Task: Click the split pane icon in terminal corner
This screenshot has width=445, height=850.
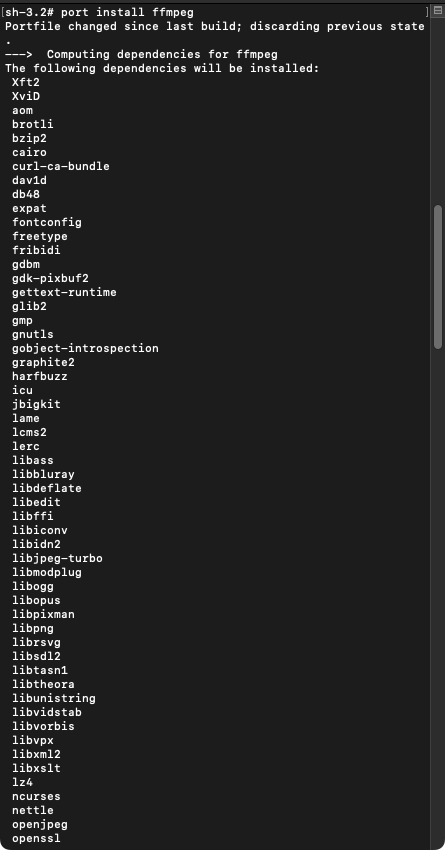Action: point(438,11)
